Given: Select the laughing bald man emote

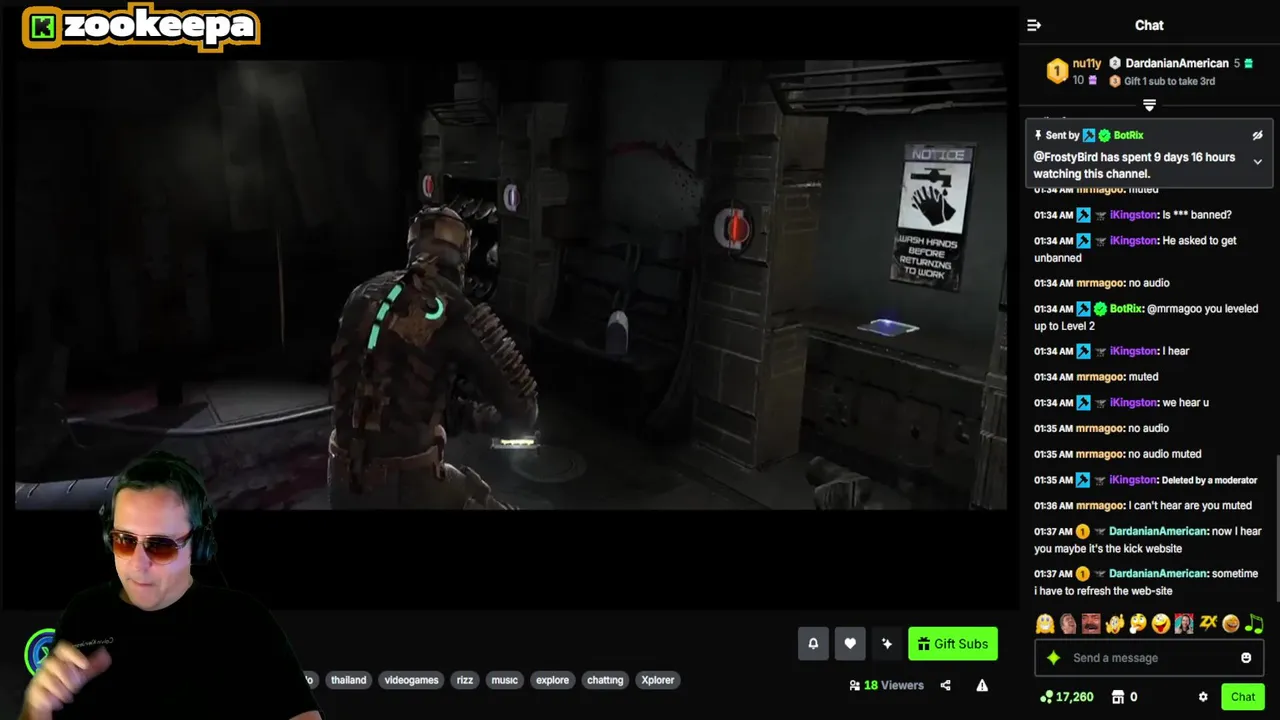Looking at the screenshot, I should [1068, 624].
